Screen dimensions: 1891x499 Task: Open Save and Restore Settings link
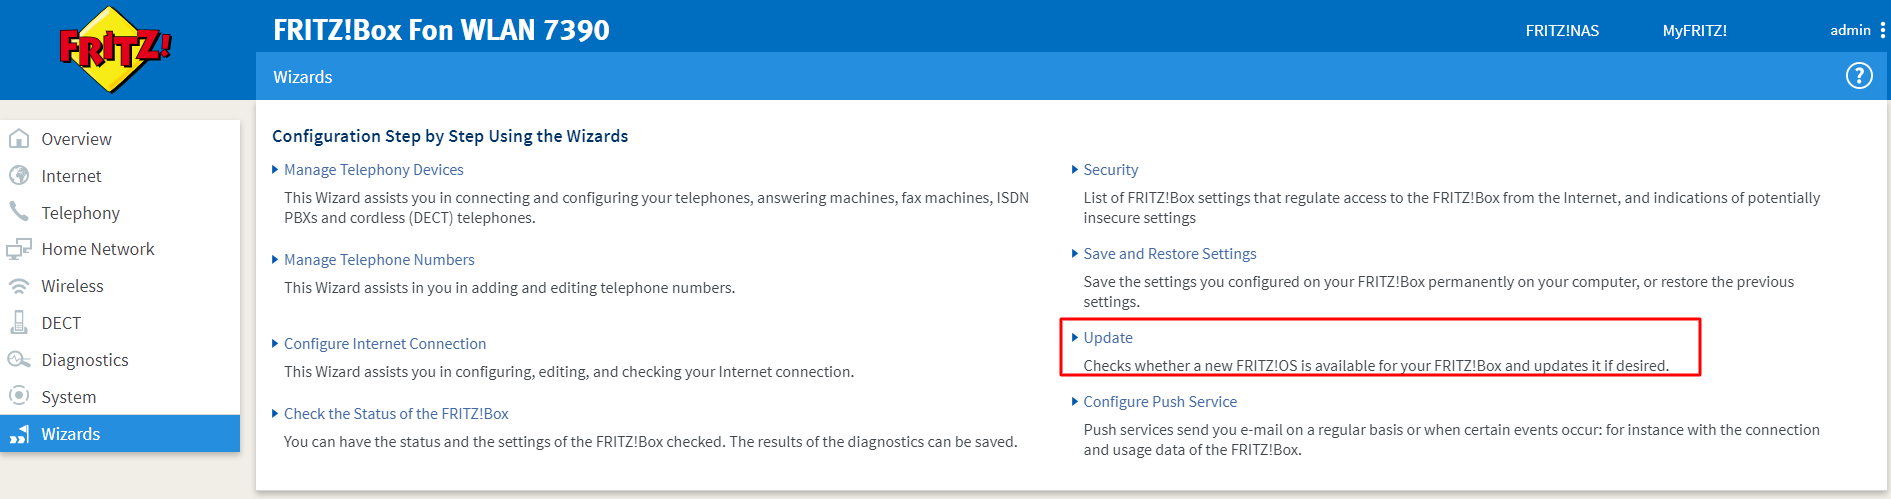(x=1170, y=254)
